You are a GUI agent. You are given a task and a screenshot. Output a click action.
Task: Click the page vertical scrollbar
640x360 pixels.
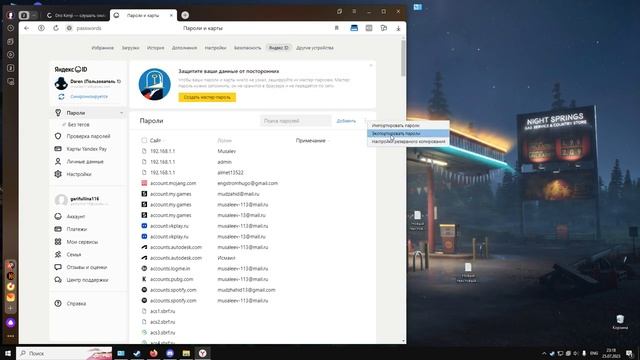coord(403,57)
